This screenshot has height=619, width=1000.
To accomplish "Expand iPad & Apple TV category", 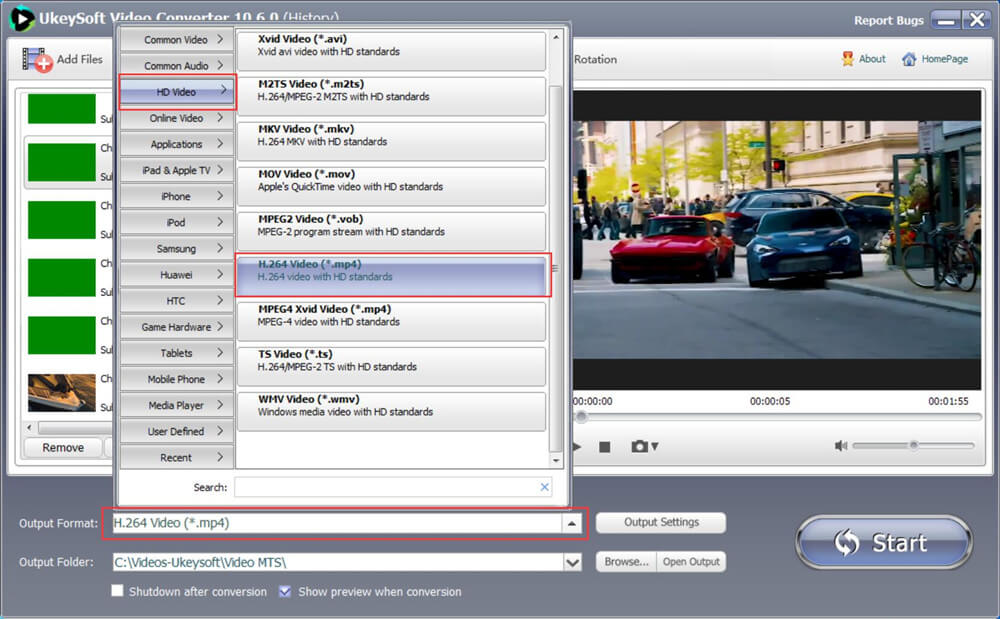I will (x=176, y=170).
